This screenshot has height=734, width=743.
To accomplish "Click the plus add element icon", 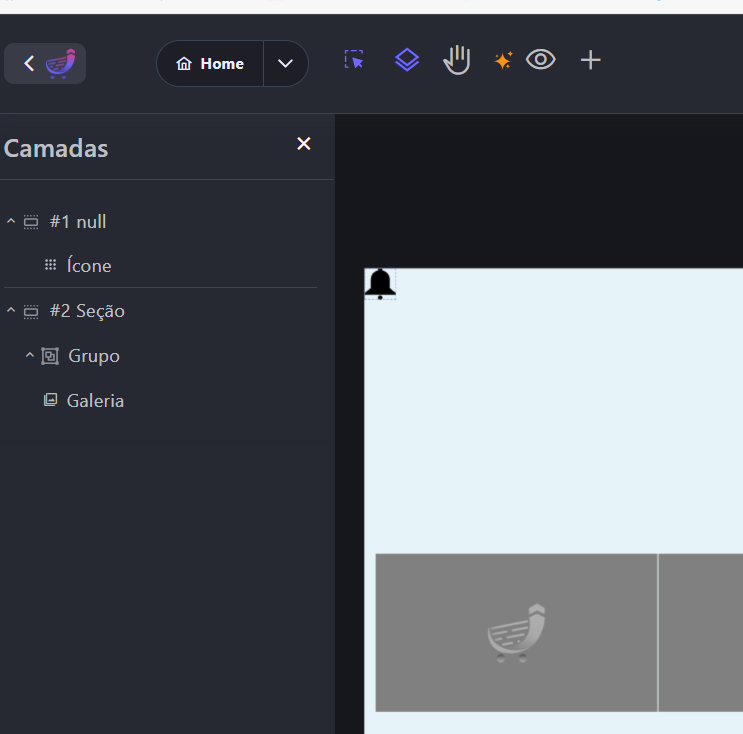I will point(591,60).
